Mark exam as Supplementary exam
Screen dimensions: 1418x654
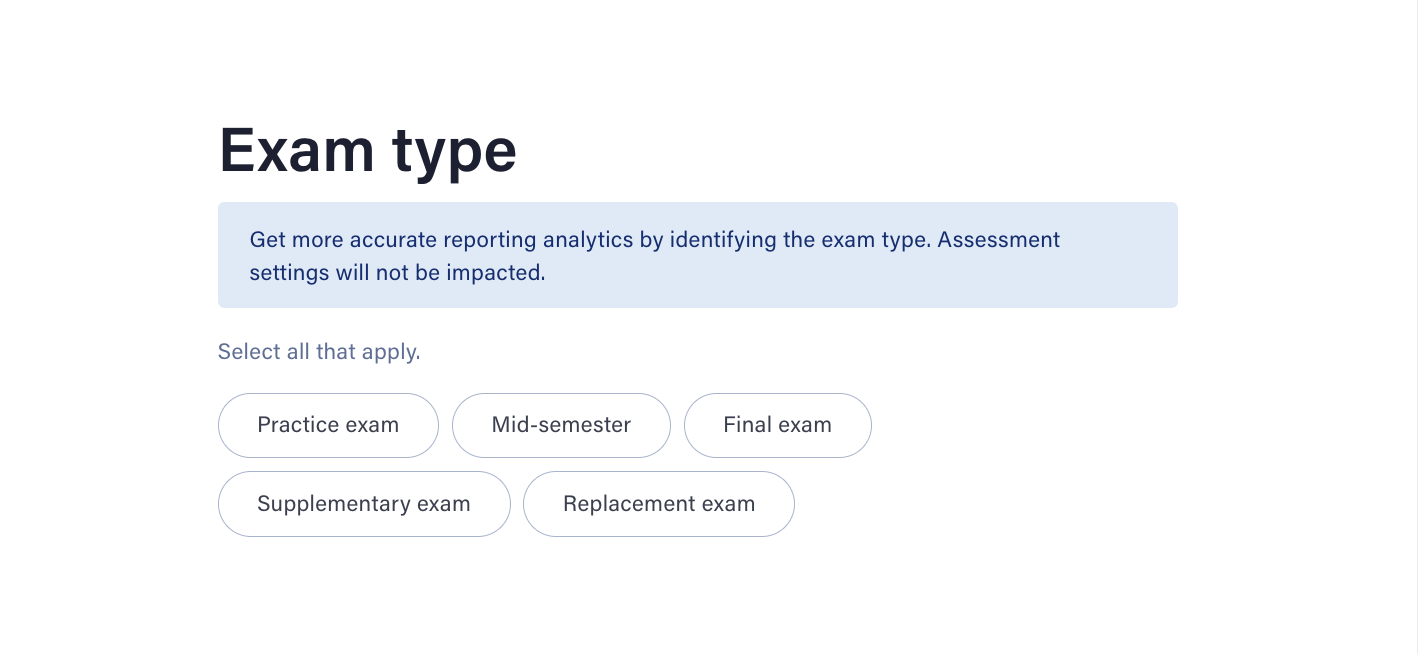point(364,504)
